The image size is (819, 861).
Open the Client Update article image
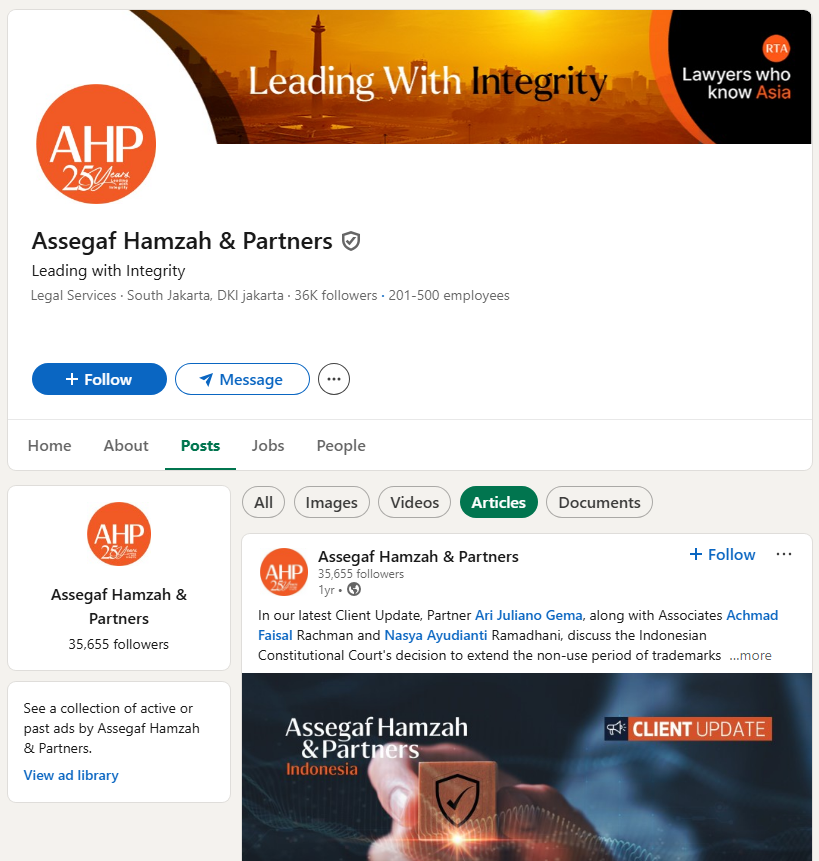[x=527, y=767]
